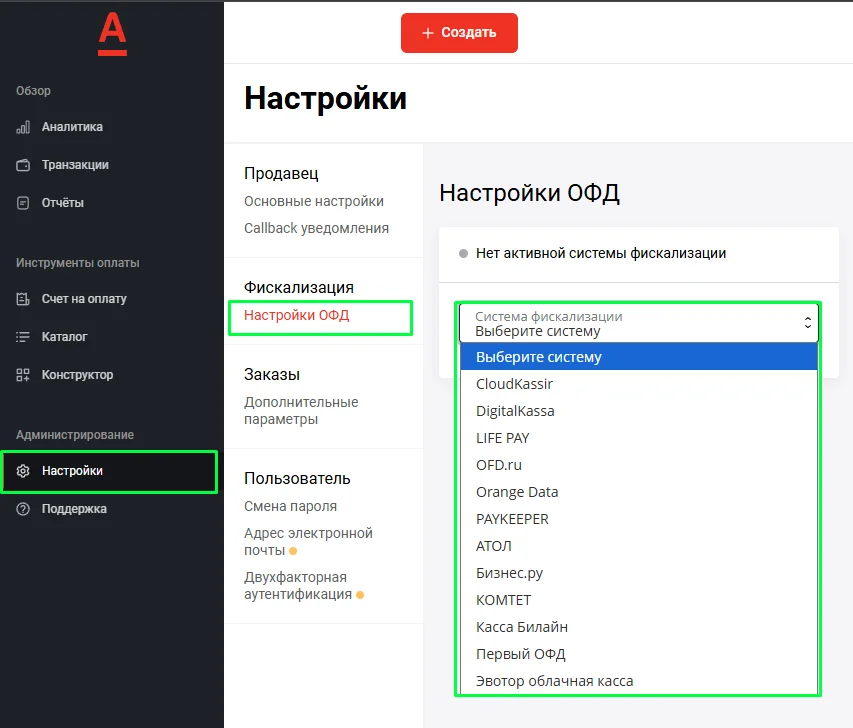Open Смена пароля link
This screenshot has width=853, height=728.
tap(290, 506)
